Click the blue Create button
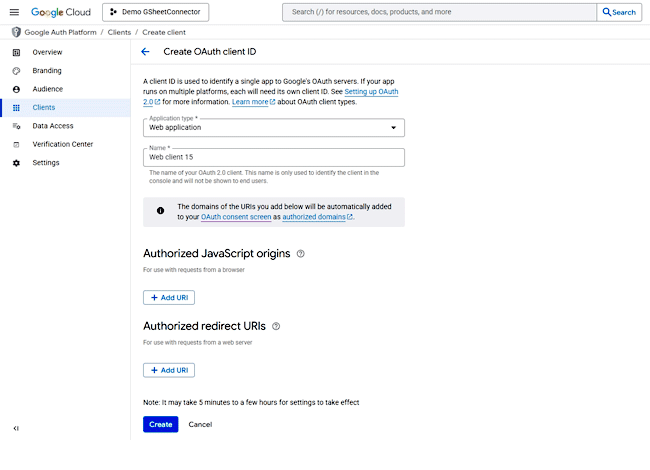 pos(160,424)
